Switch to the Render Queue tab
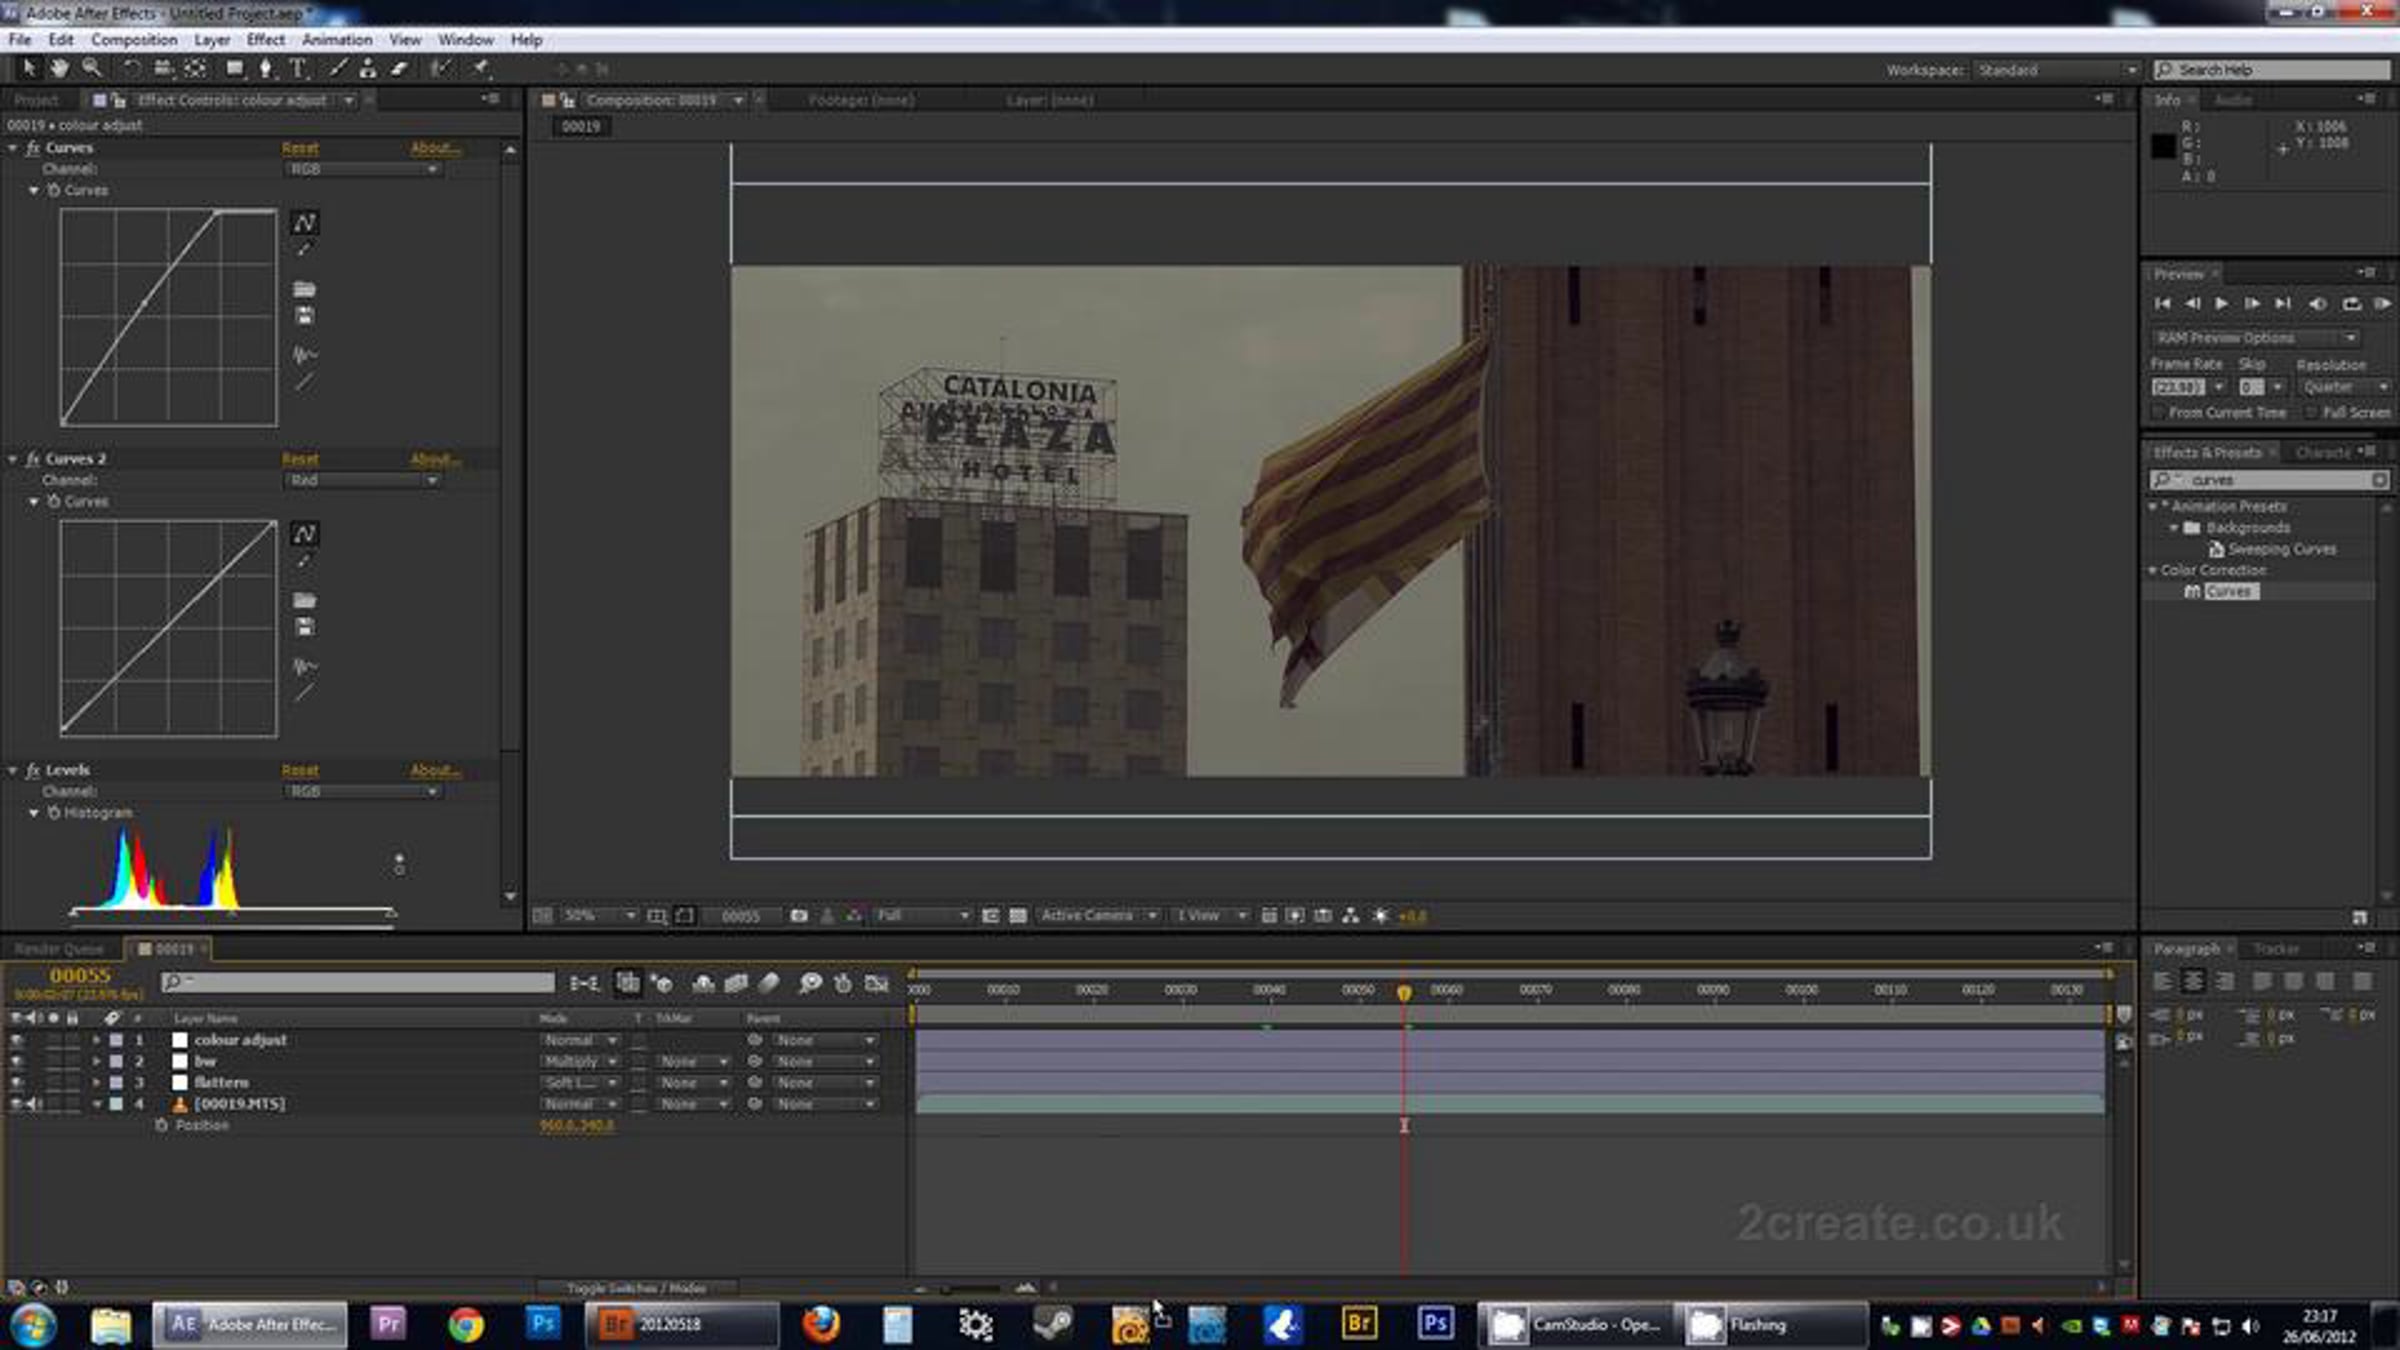Screen dimensions: 2400x1350 click(59, 948)
